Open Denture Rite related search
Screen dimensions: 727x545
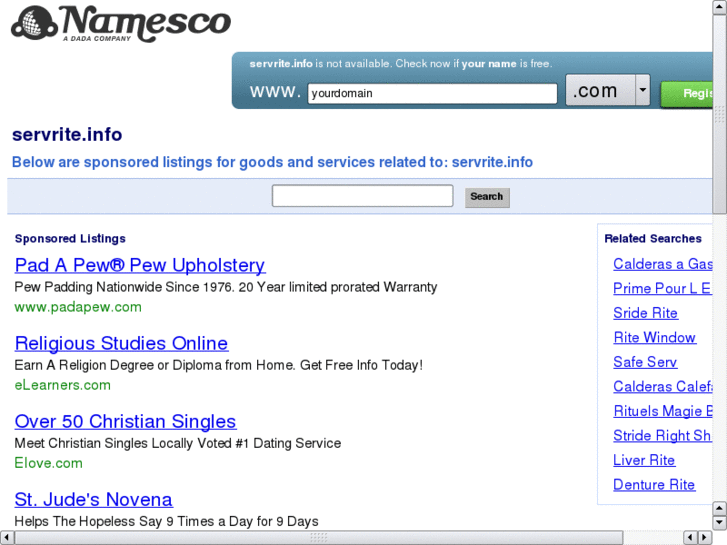pos(654,485)
